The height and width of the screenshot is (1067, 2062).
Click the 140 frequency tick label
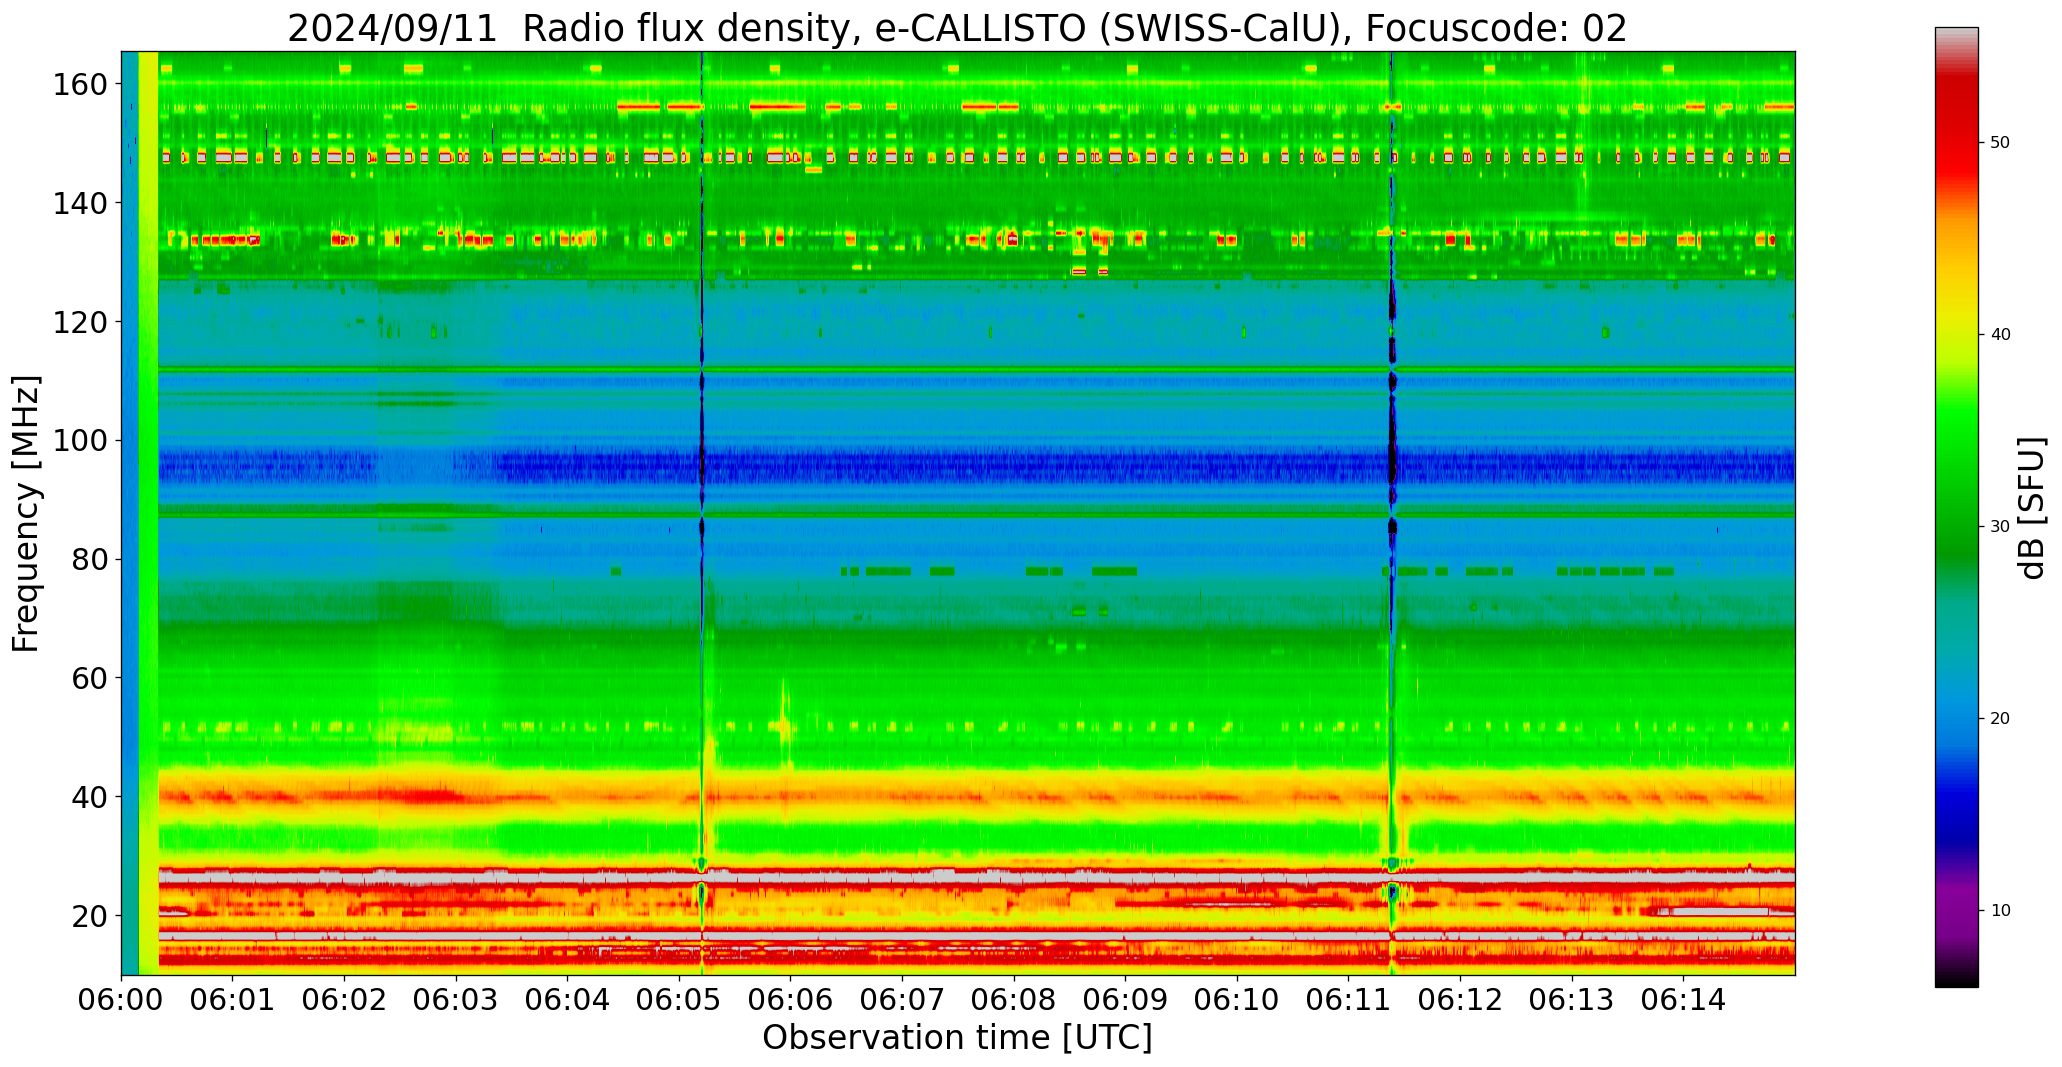click(80, 203)
